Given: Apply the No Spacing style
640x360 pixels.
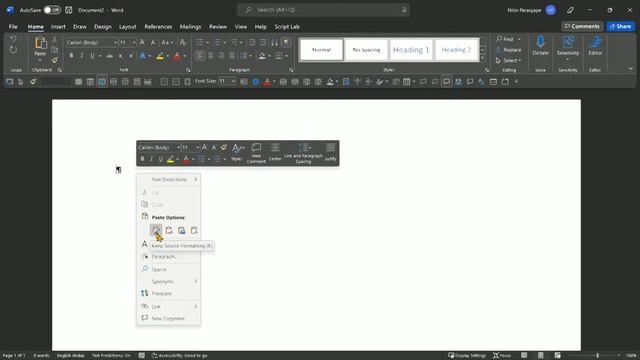Looking at the screenshot, I should (x=366, y=50).
